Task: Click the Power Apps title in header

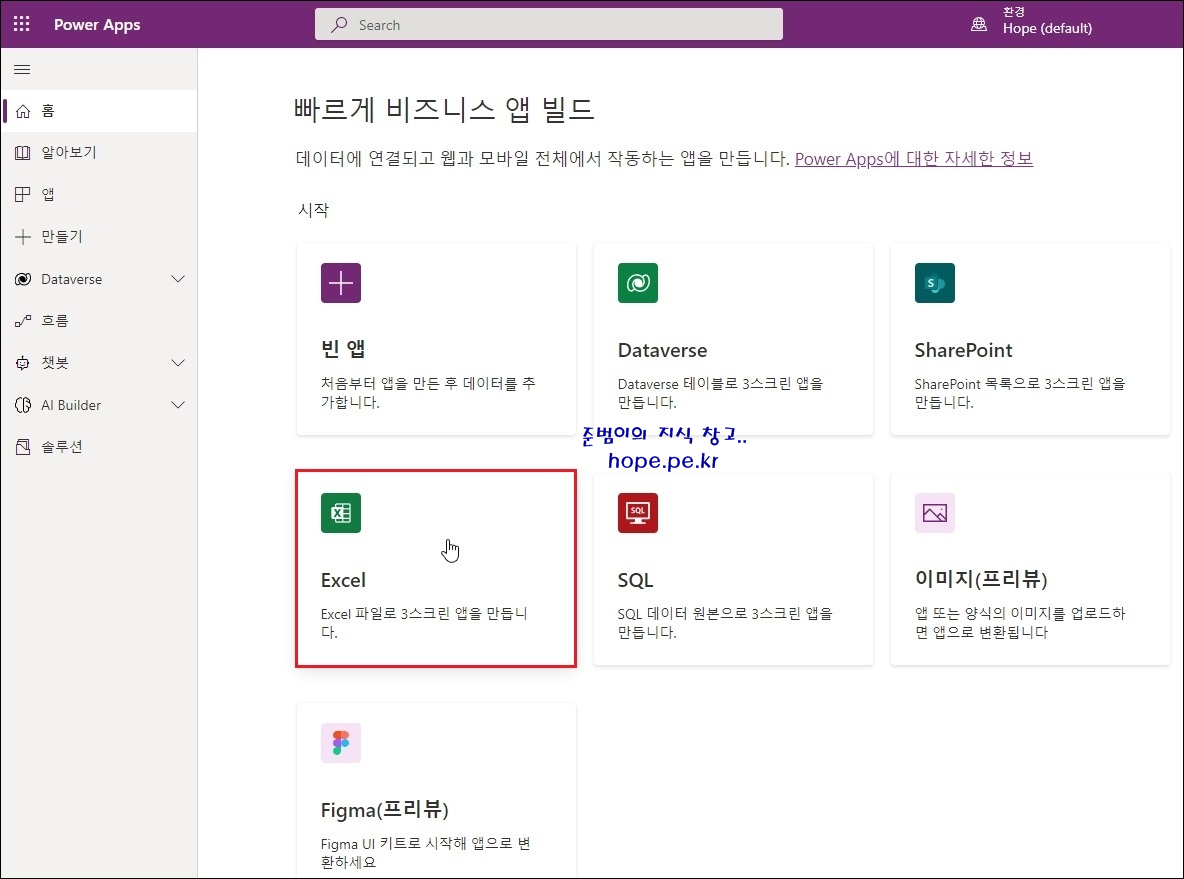Action: [x=97, y=24]
